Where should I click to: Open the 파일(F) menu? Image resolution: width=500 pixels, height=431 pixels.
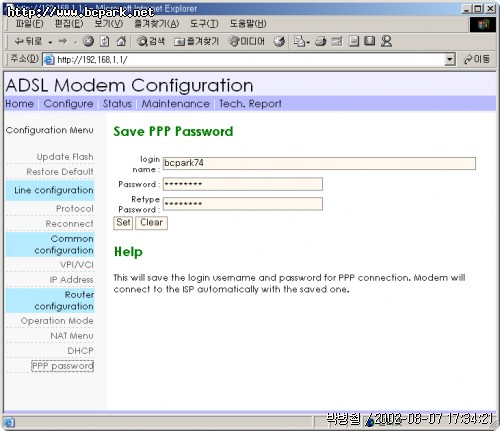29,24
